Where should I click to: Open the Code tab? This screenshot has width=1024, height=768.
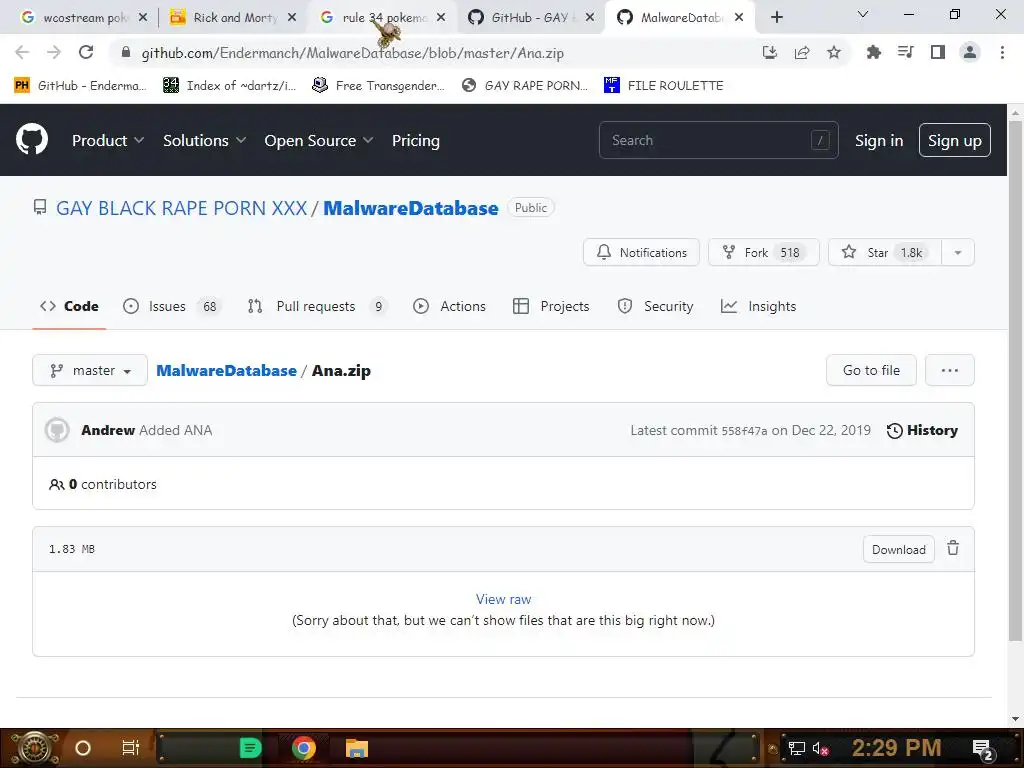pos(69,306)
